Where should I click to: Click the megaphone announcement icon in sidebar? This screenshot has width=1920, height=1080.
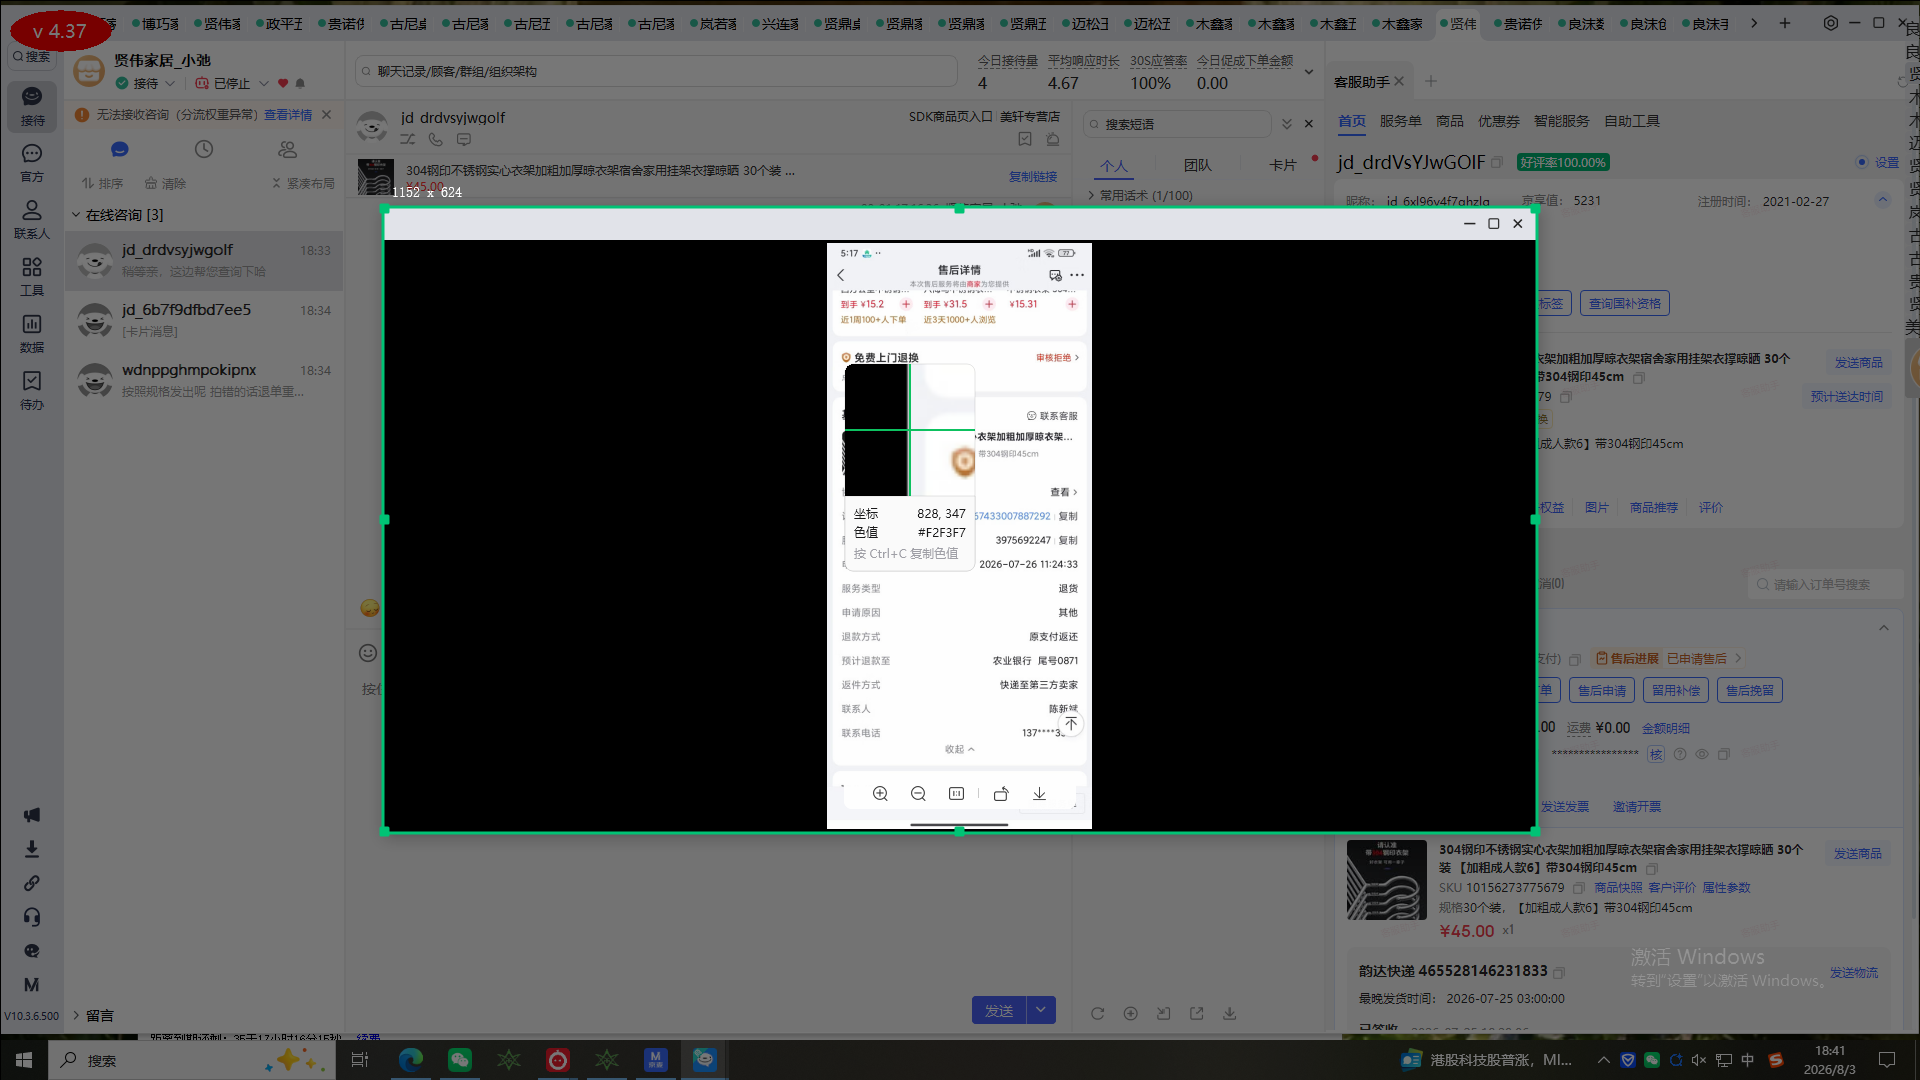[32, 815]
